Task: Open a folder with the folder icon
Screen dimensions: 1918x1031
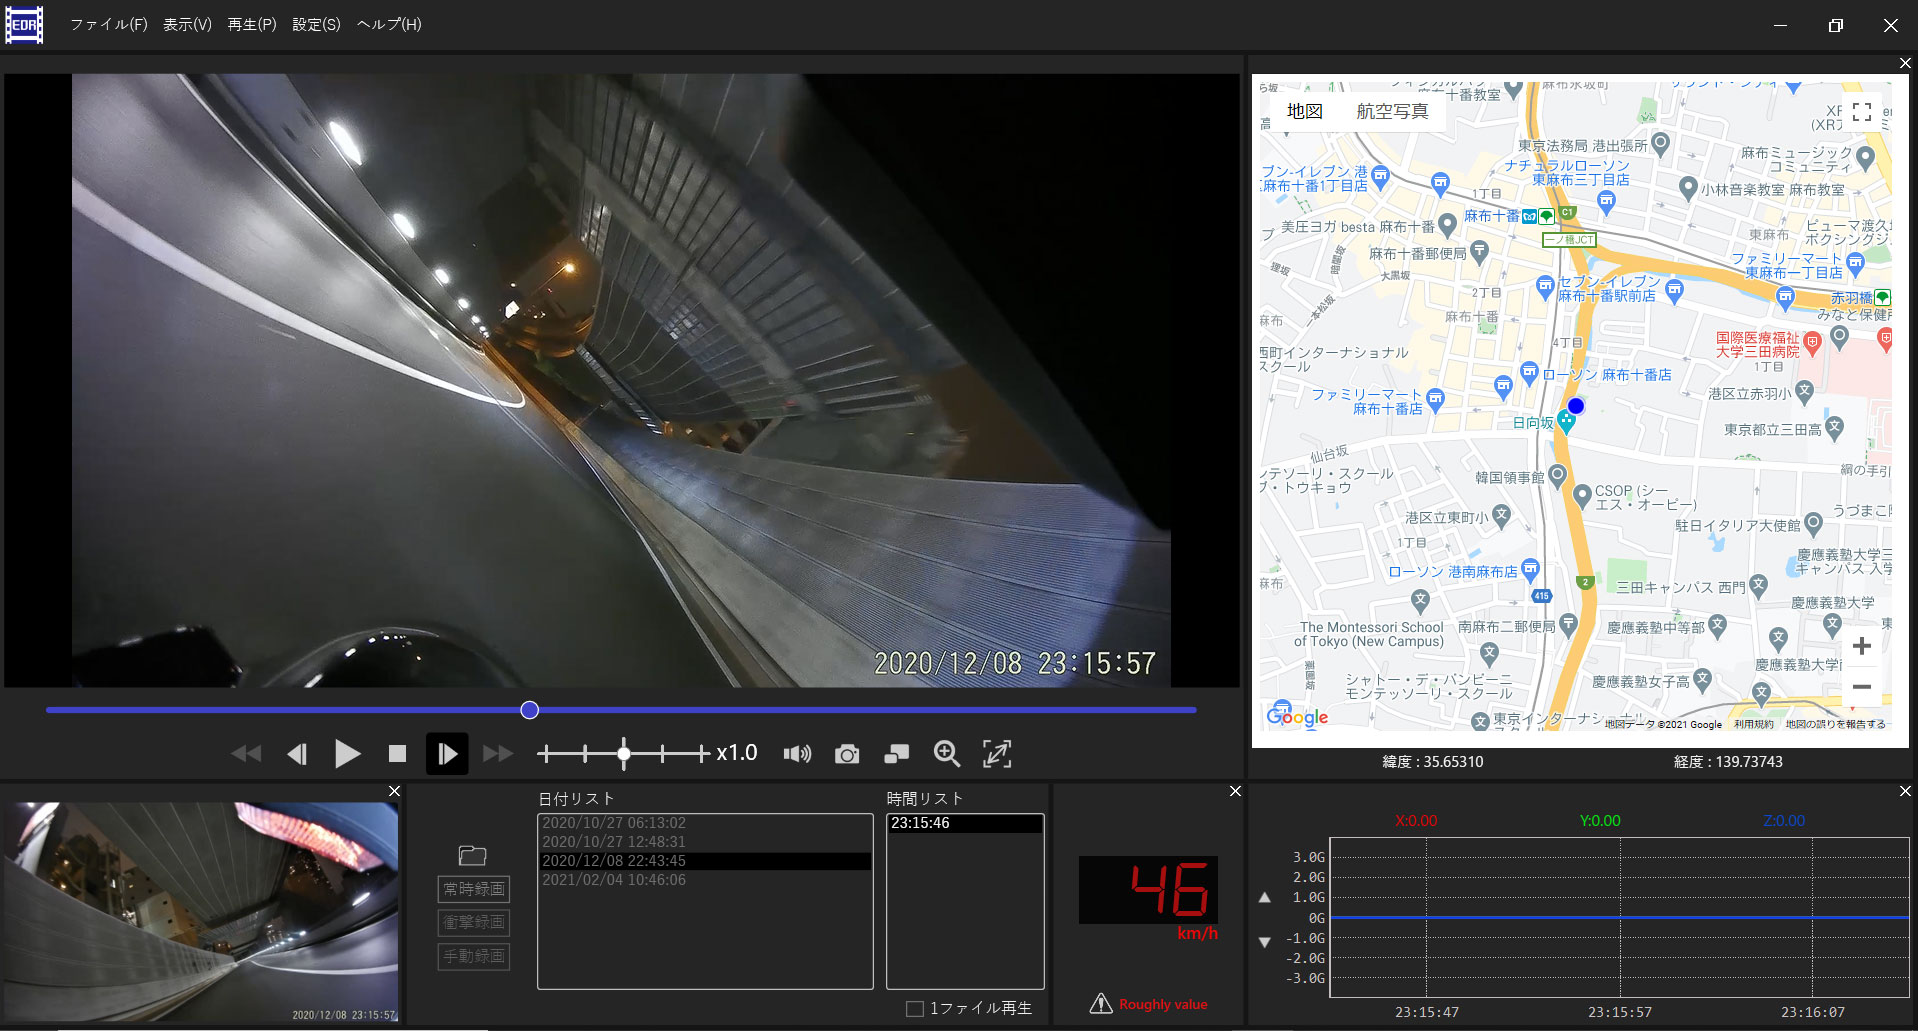Action: tap(472, 855)
